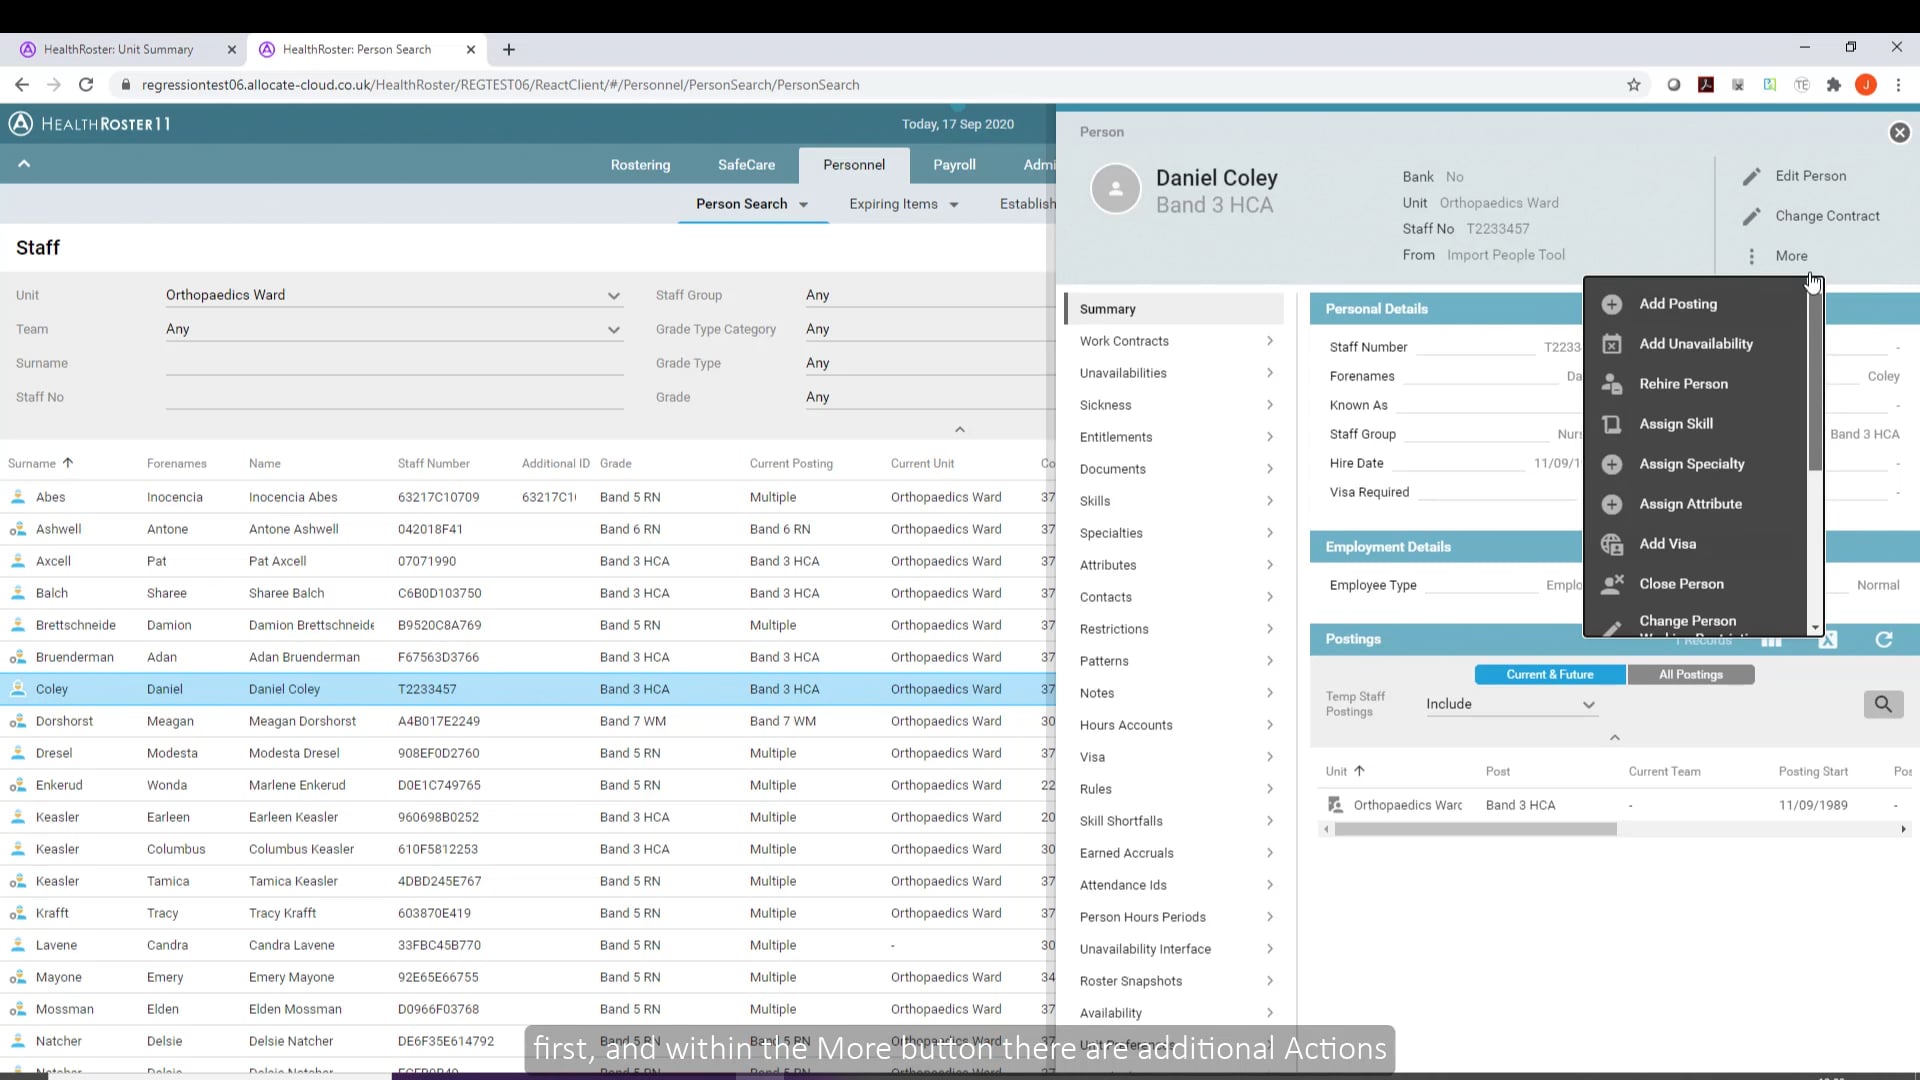Click the Surname filter input field
This screenshot has height=1080, width=1920.
(394, 364)
